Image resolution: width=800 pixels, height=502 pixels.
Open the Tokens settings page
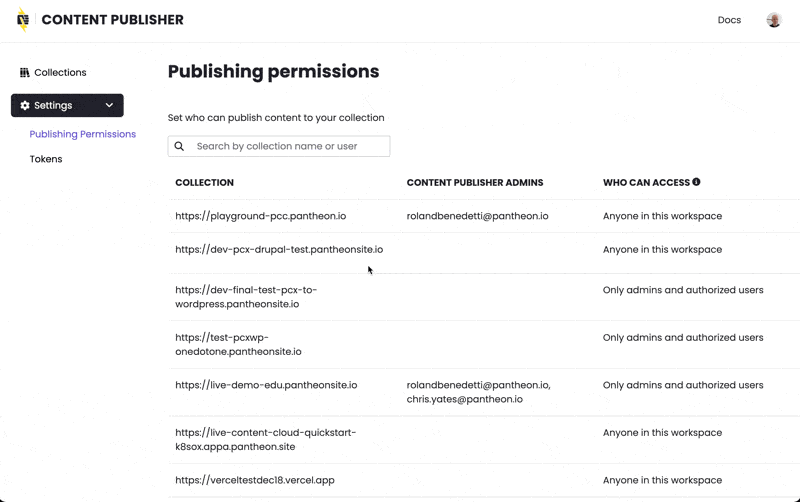click(x=46, y=159)
